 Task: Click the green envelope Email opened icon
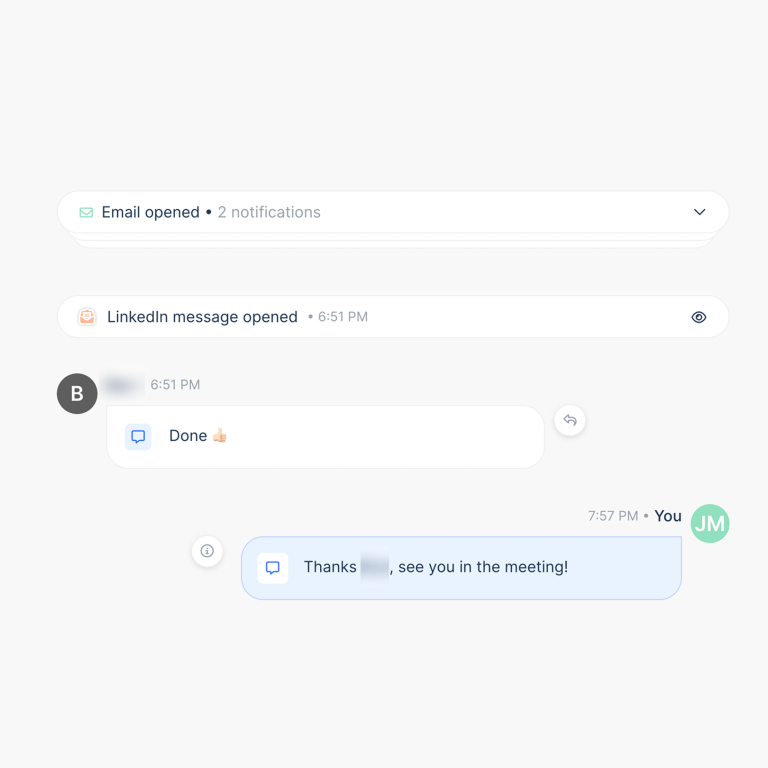click(86, 213)
